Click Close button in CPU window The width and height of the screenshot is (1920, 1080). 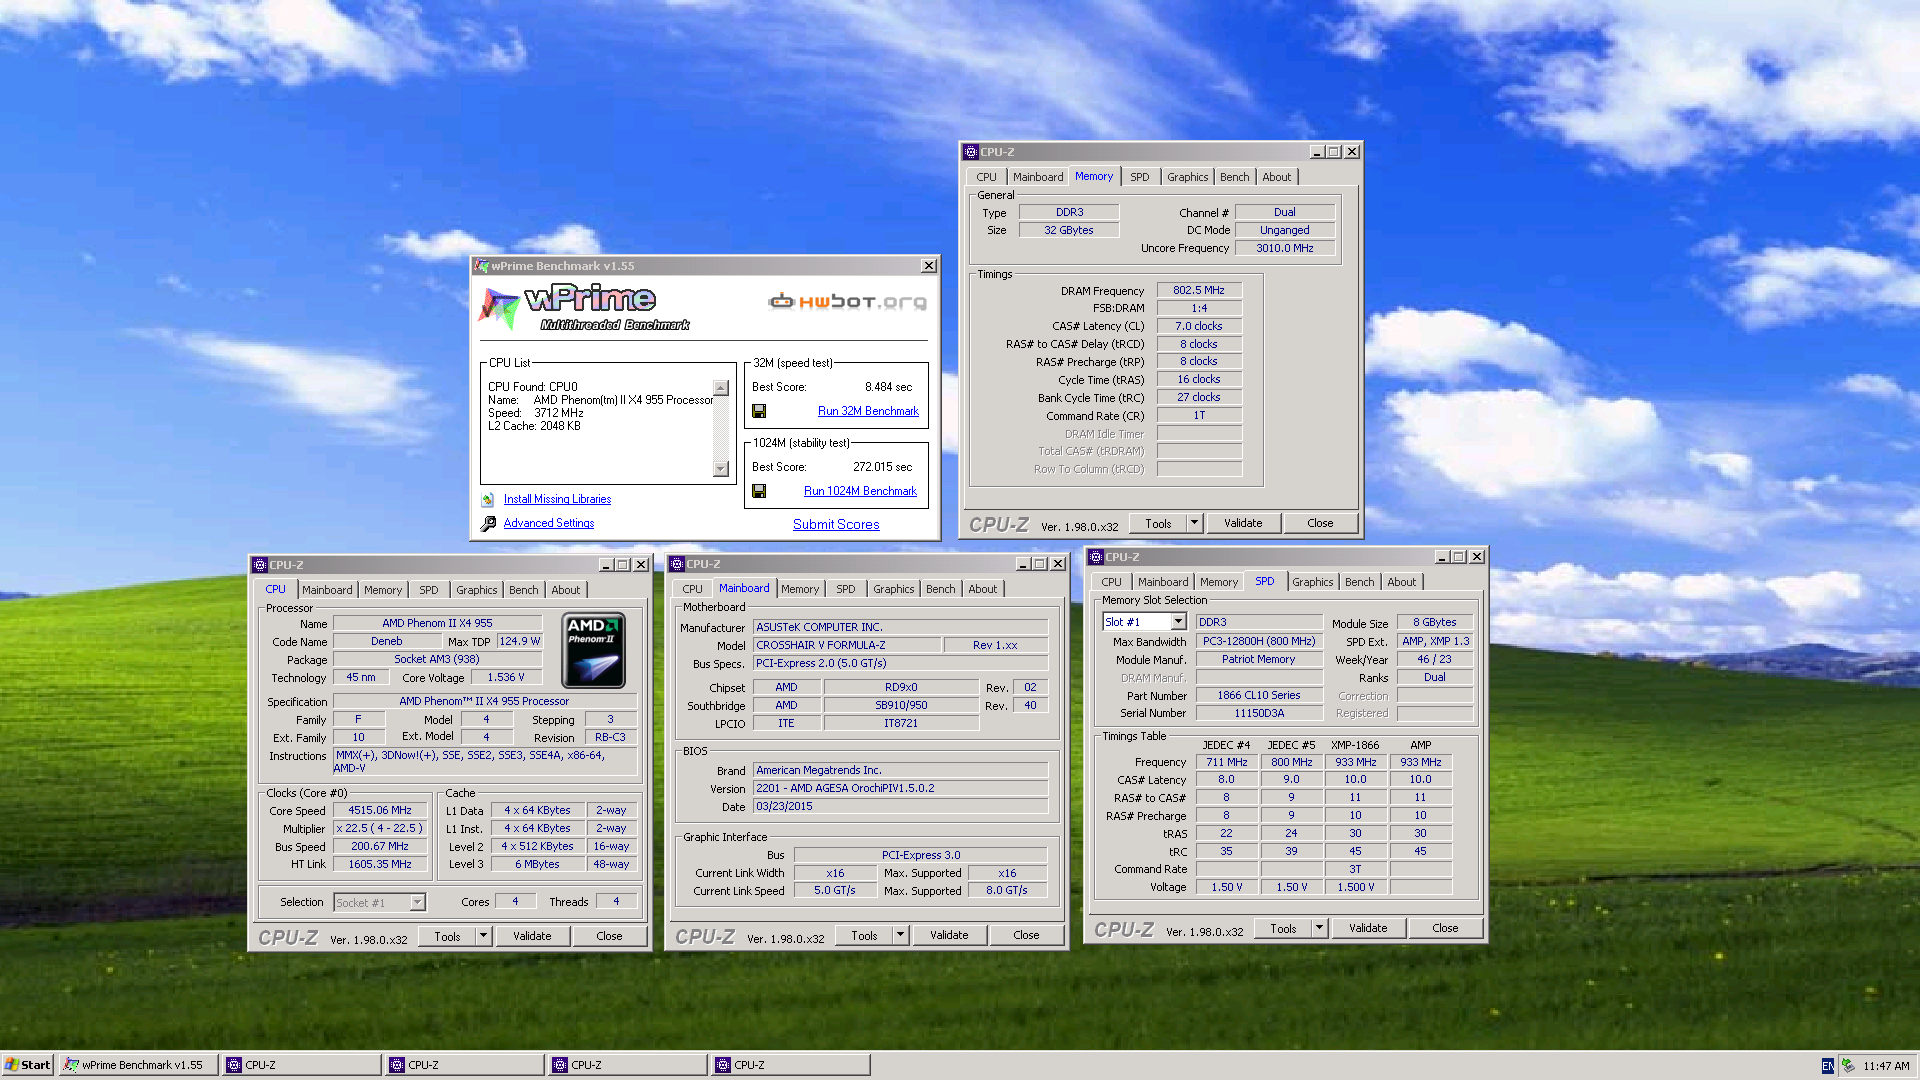click(x=609, y=936)
